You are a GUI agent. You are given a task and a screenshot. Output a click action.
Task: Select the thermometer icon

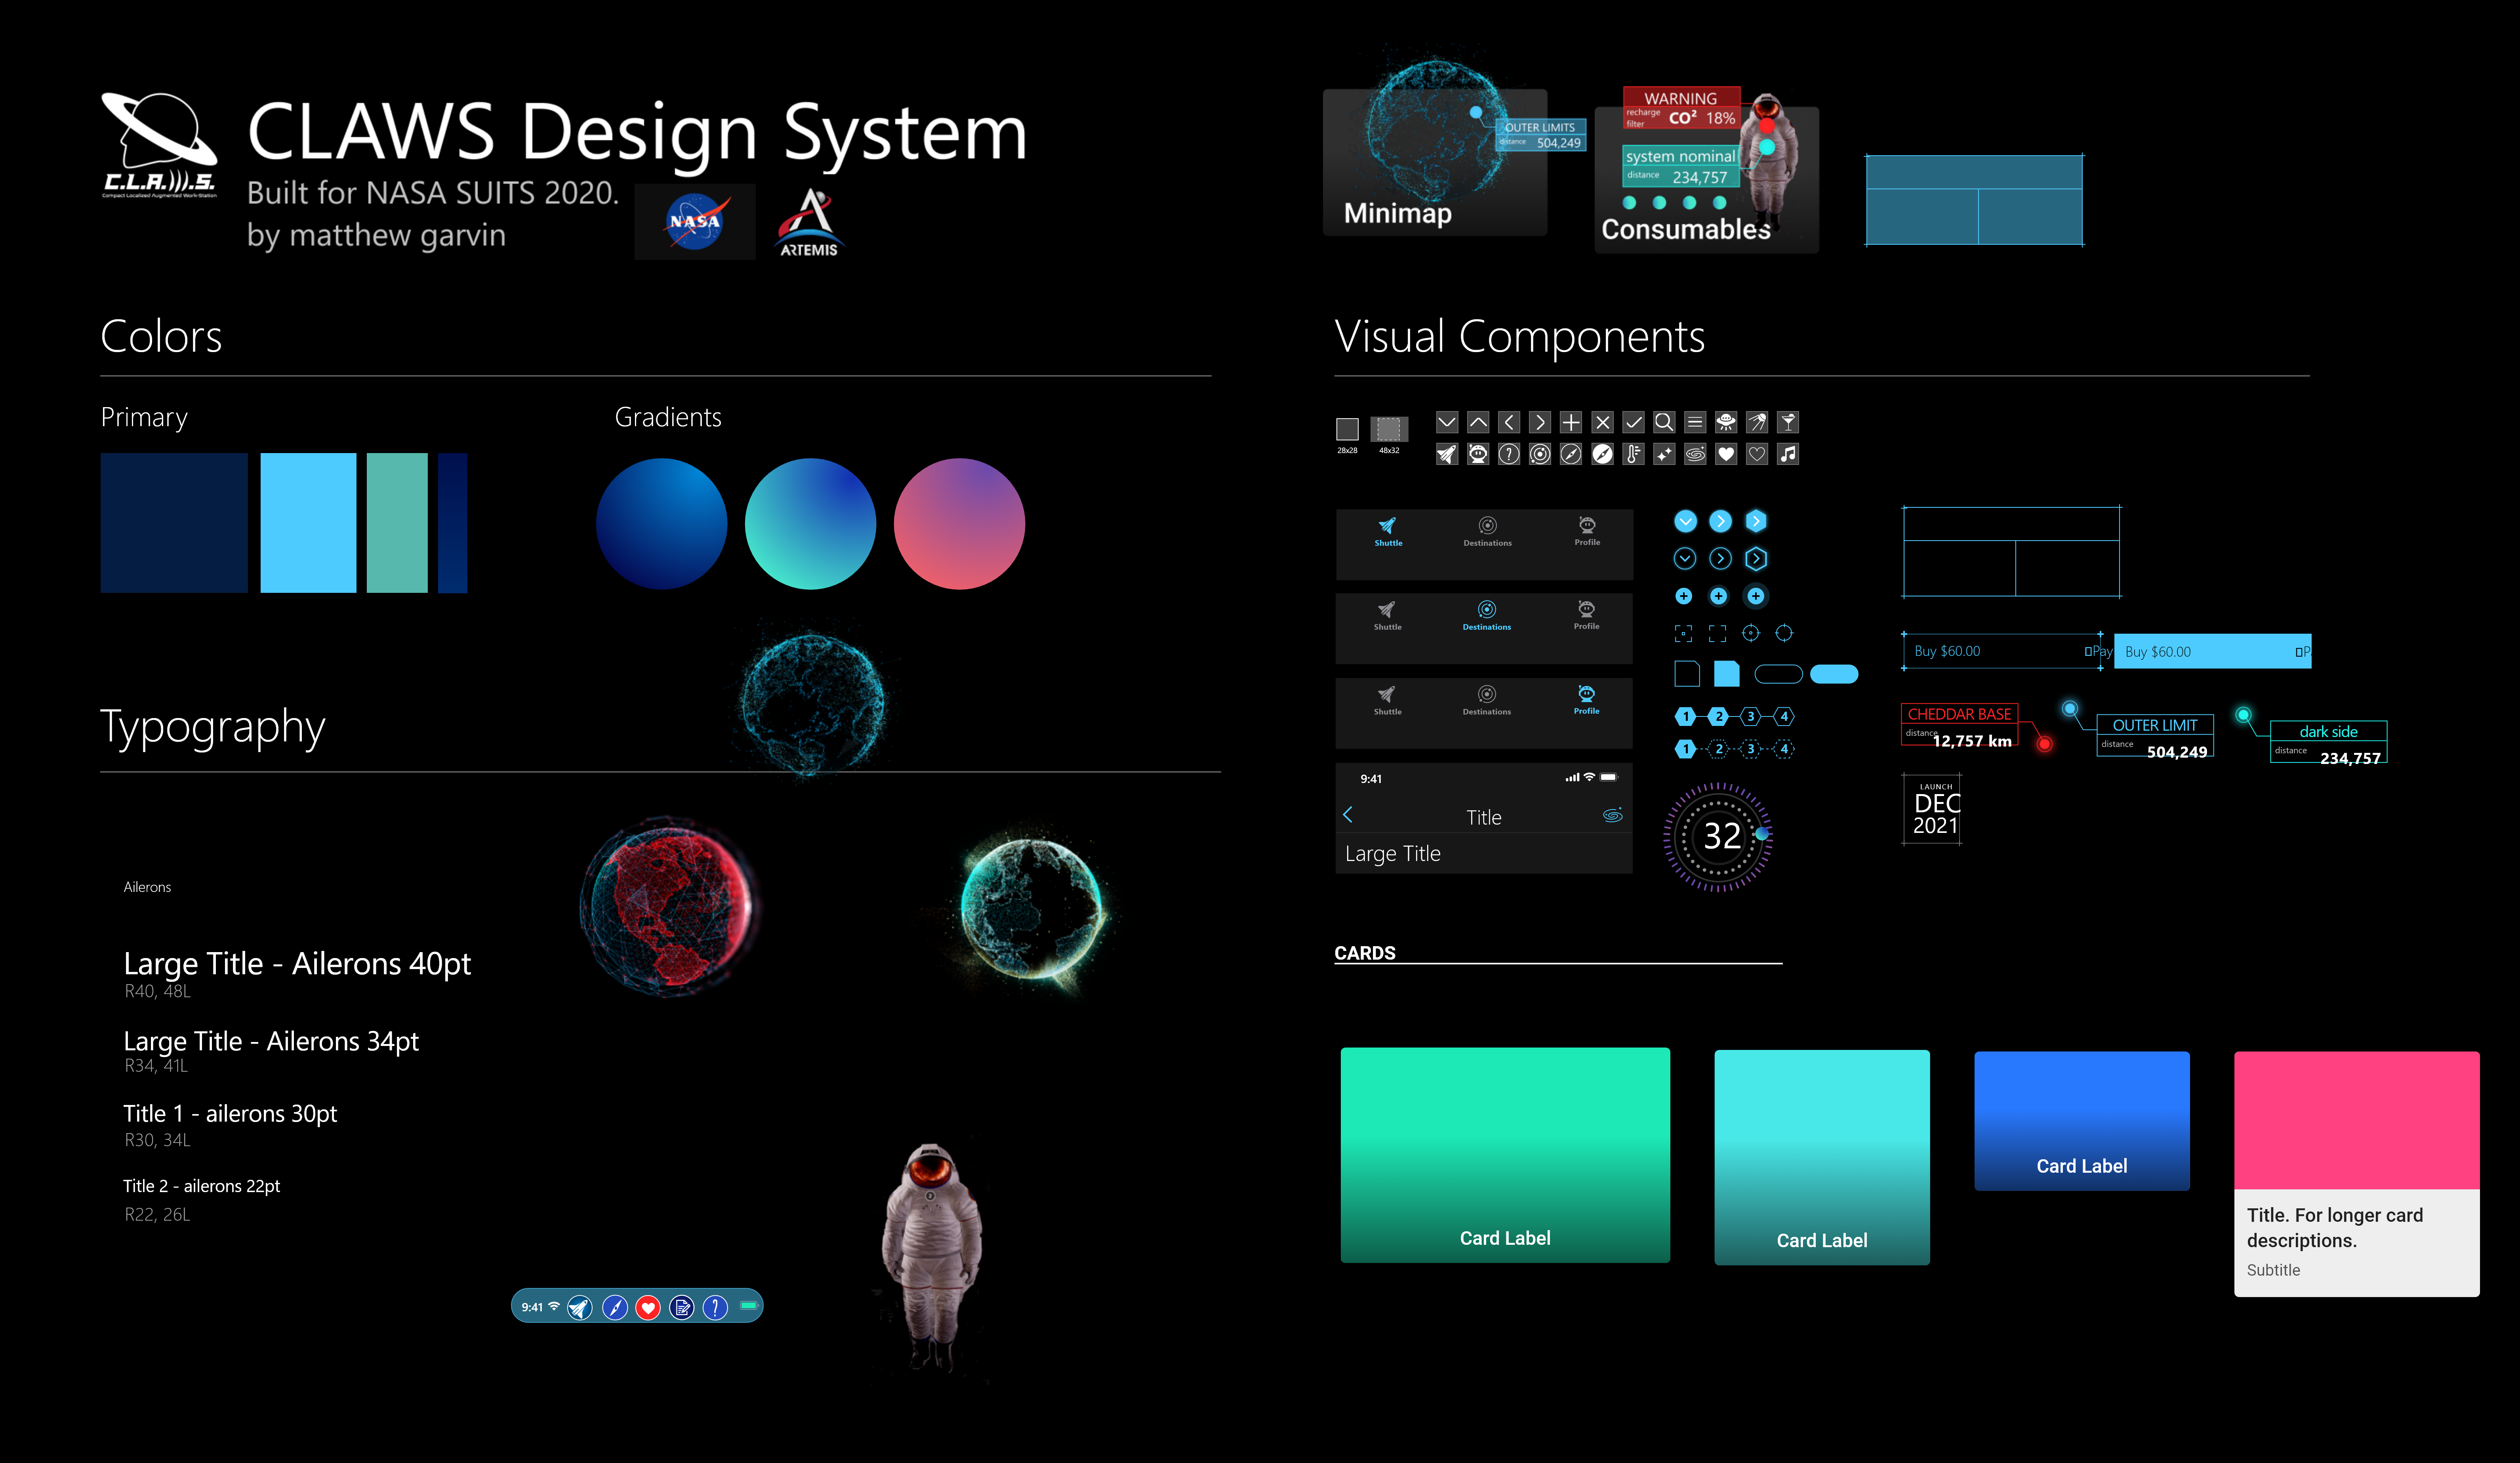pyautogui.click(x=1633, y=454)
